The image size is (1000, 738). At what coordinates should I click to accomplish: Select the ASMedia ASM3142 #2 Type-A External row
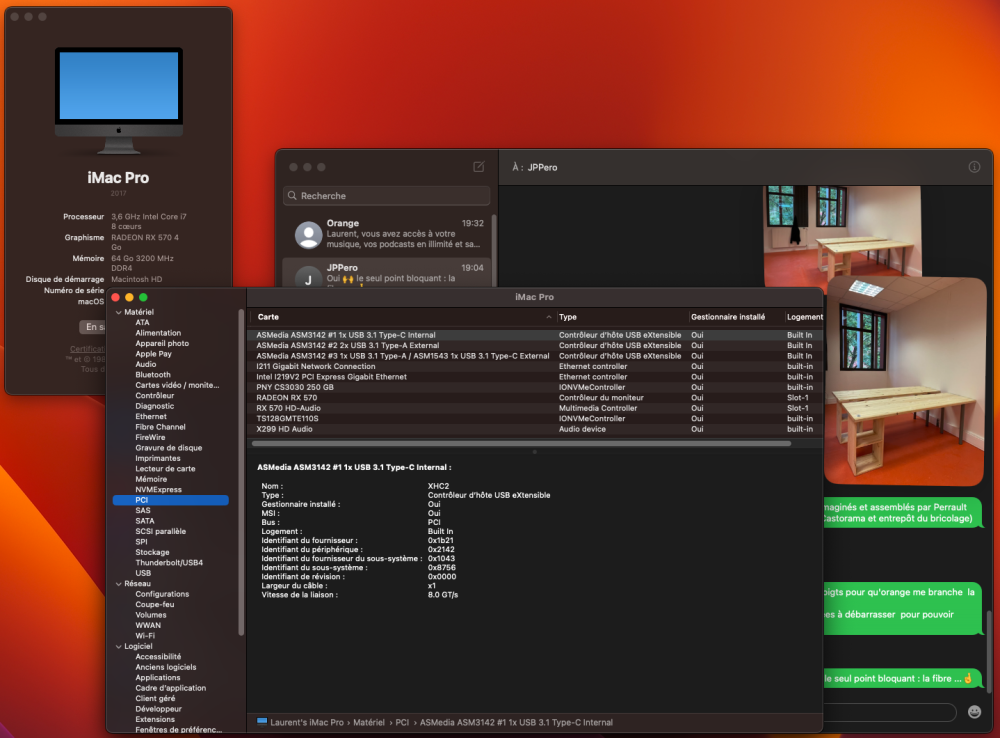click(534, 346)
